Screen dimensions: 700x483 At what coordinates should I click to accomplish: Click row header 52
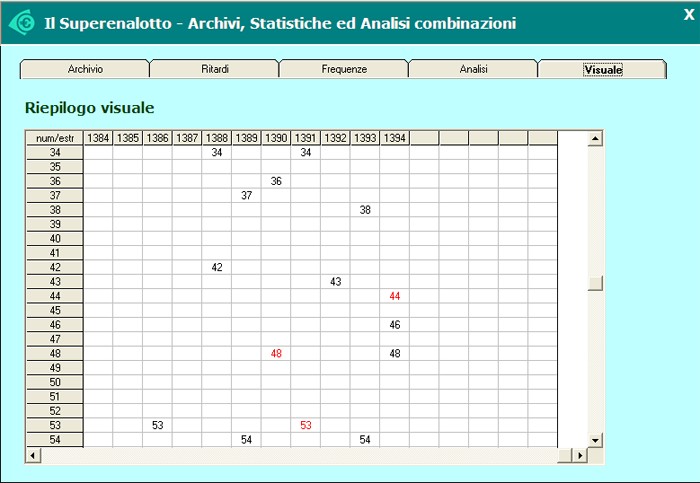[x=55, y=411]
